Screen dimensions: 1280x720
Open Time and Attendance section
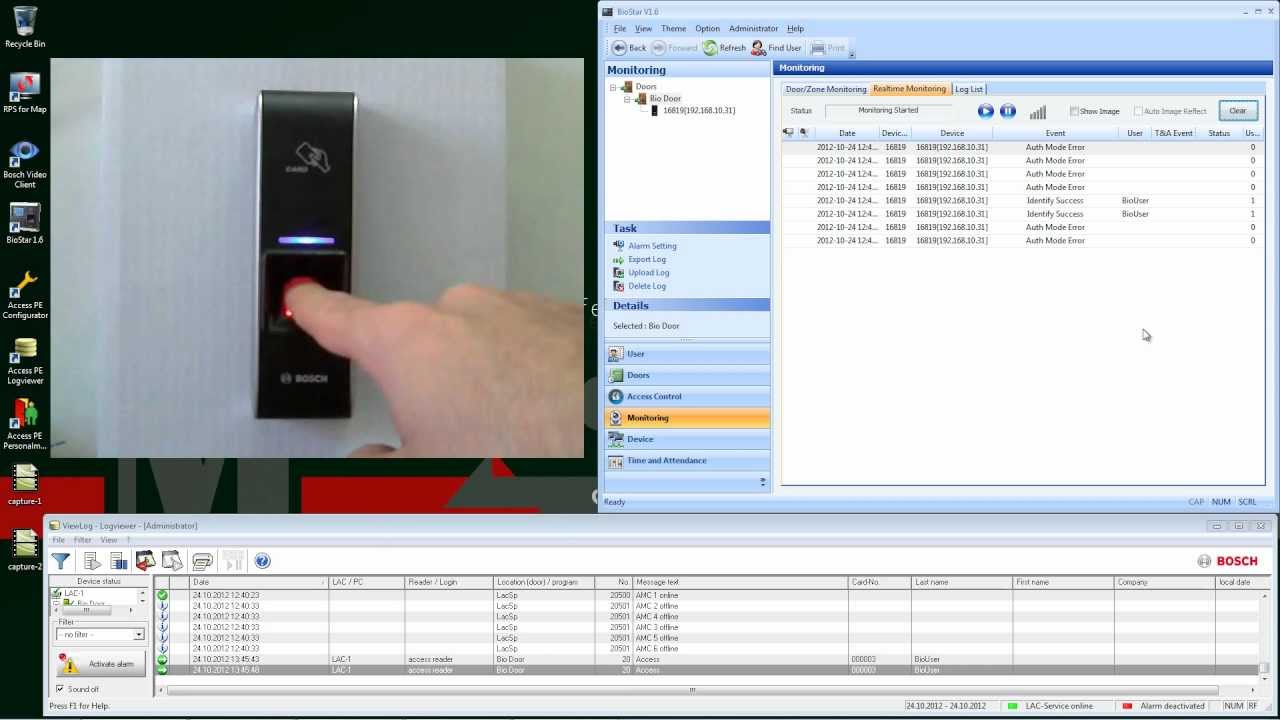pos(687,461)
